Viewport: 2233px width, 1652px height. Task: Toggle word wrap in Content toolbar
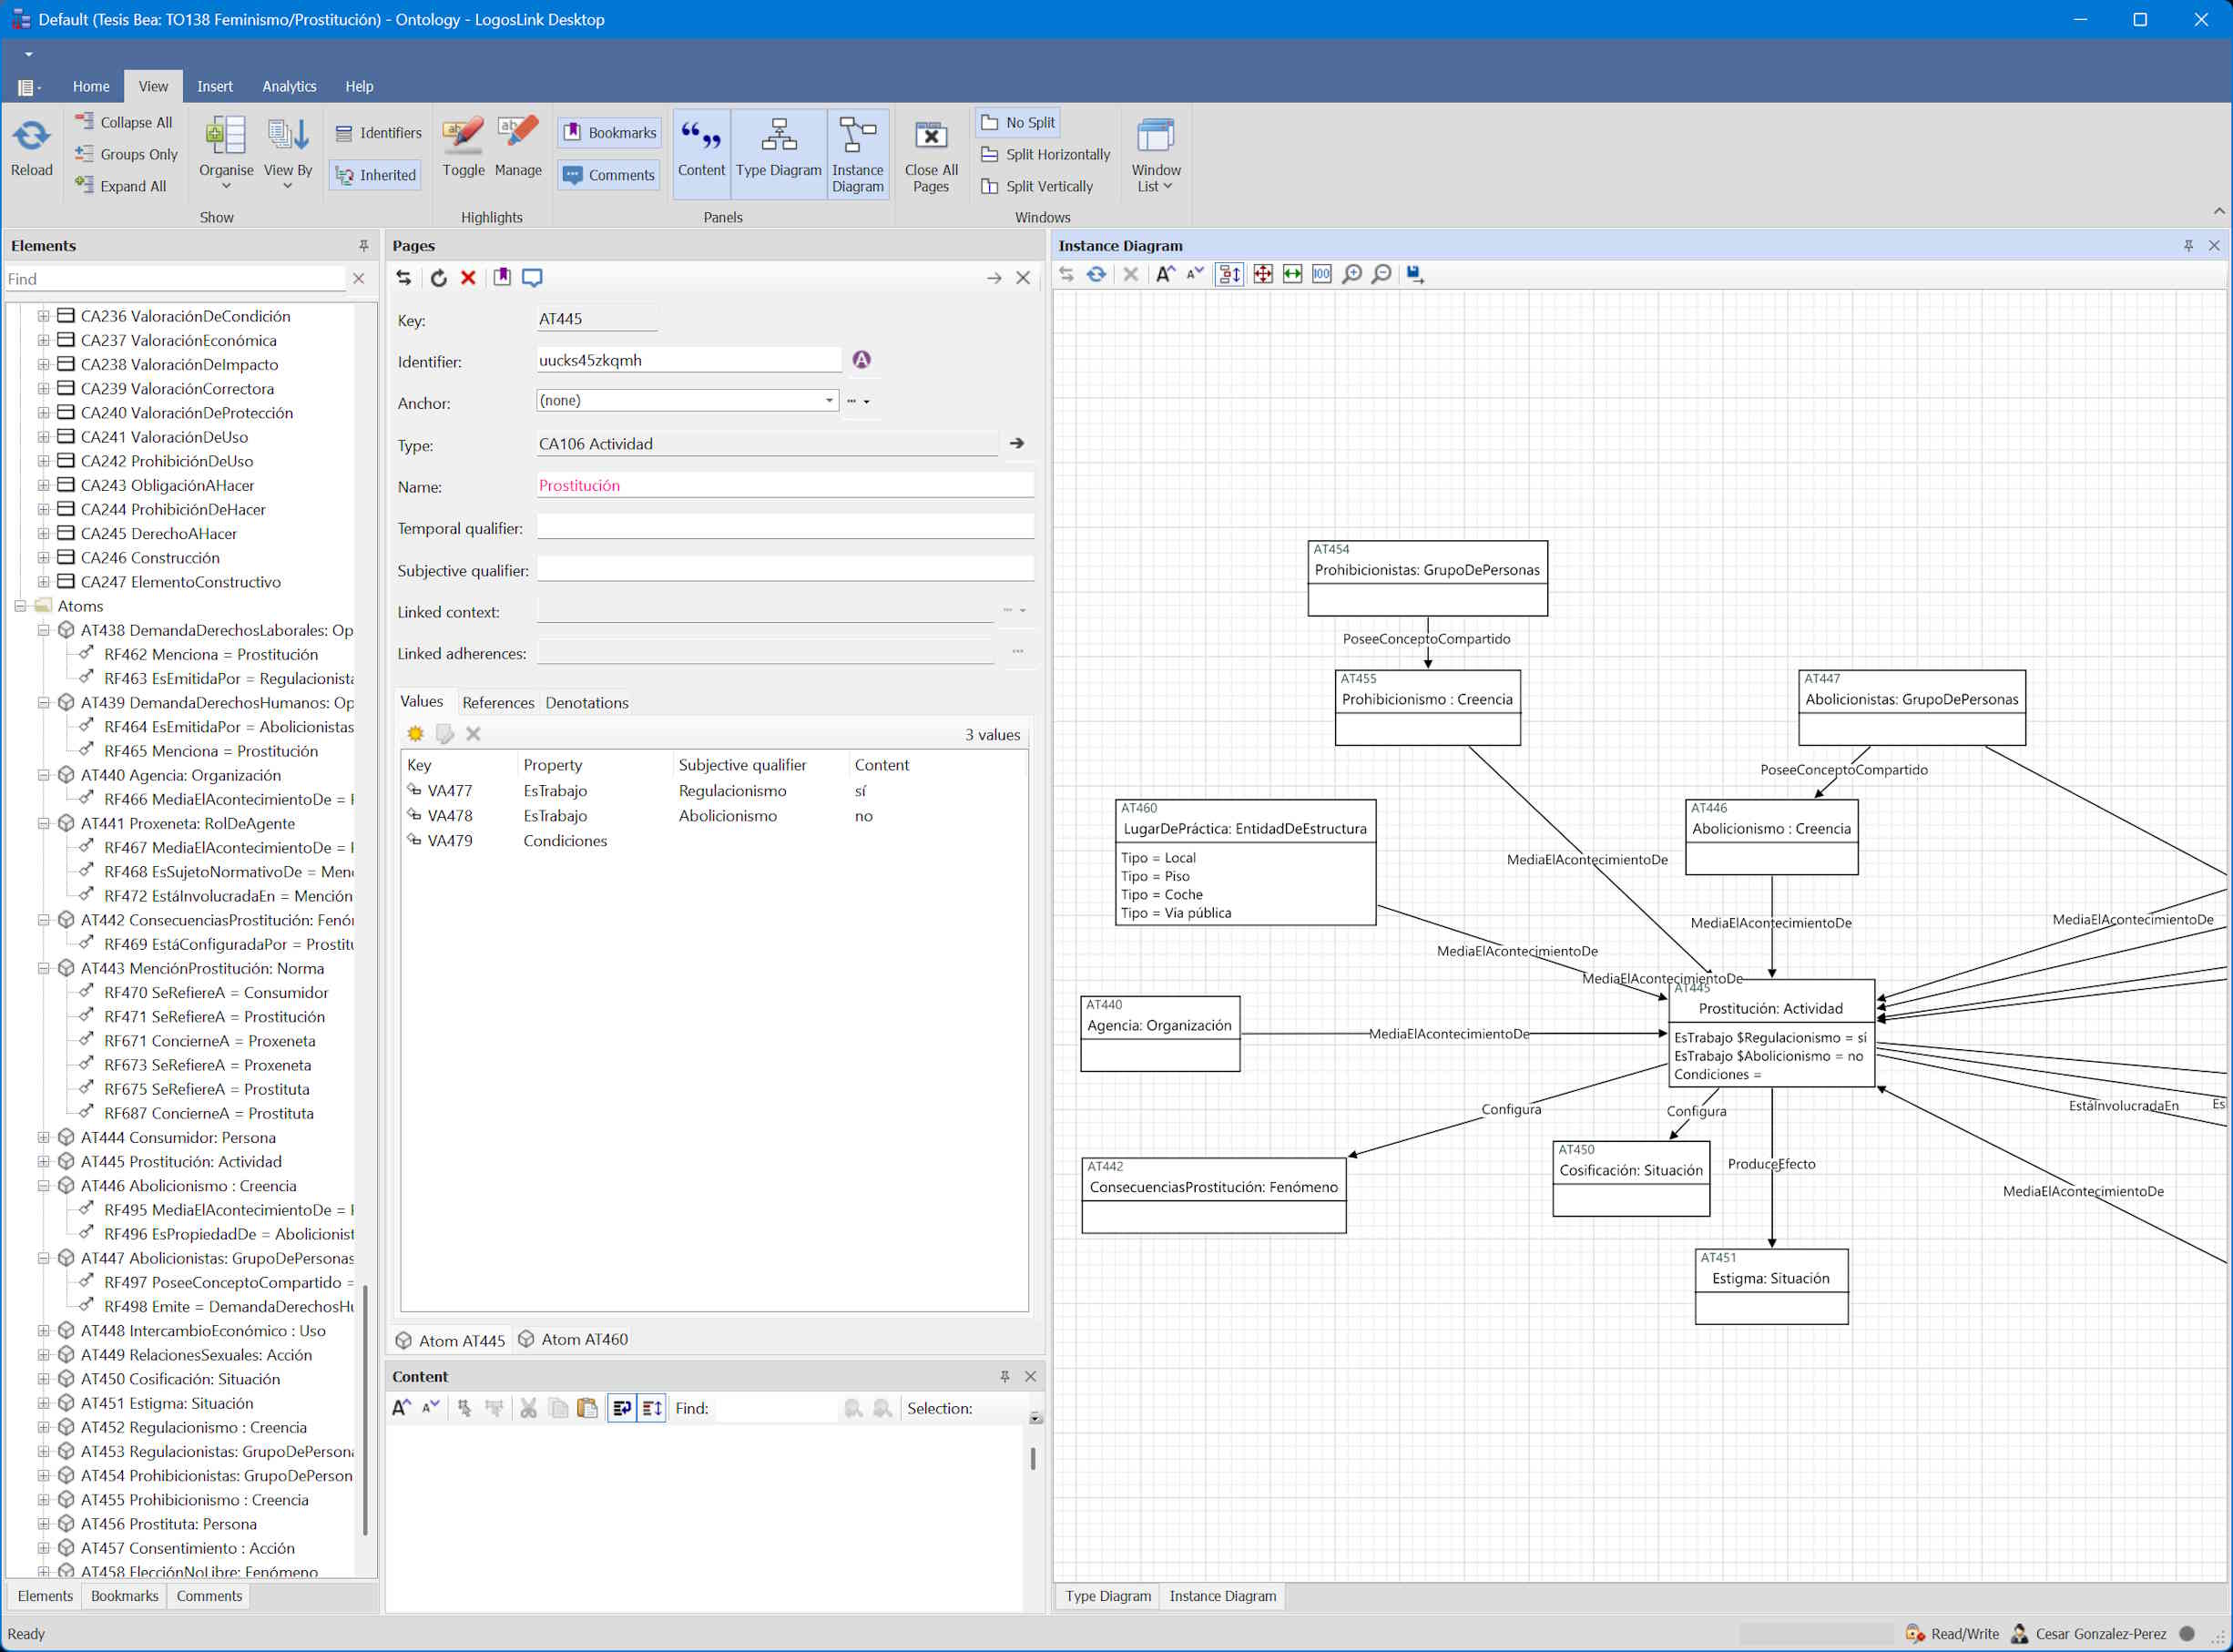click(x=622, y=1408)
